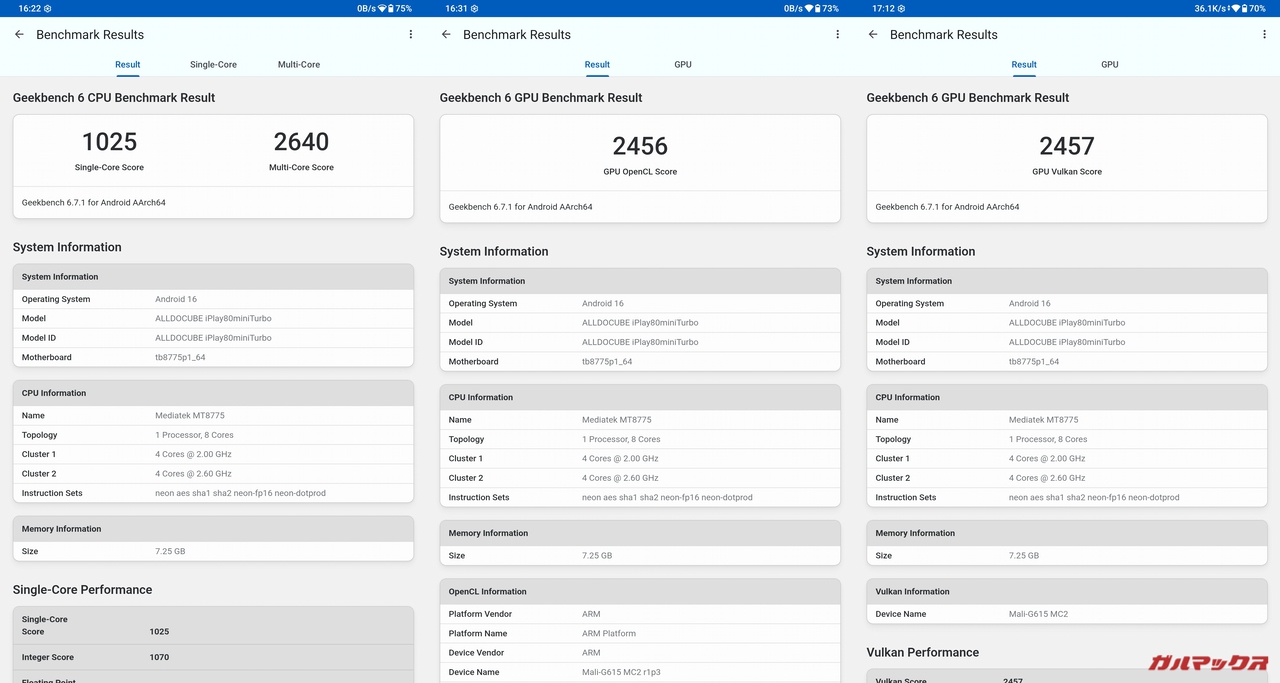
Task: Tap Model ID row on Vulkan screen
Action: click(x=1067, y=342)
